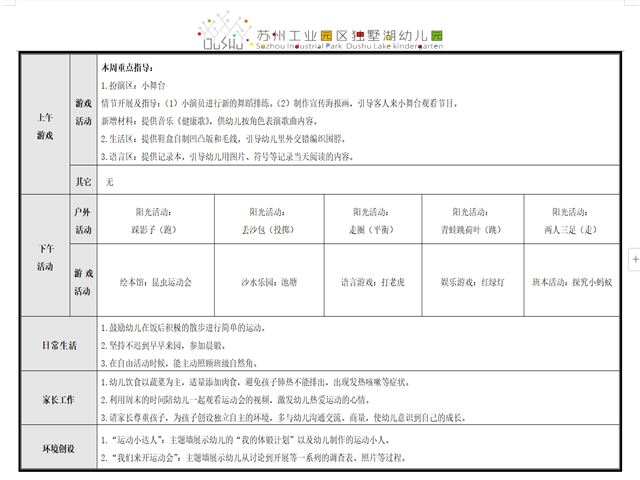Click the 户外活动 label cell

pos(83,221)
